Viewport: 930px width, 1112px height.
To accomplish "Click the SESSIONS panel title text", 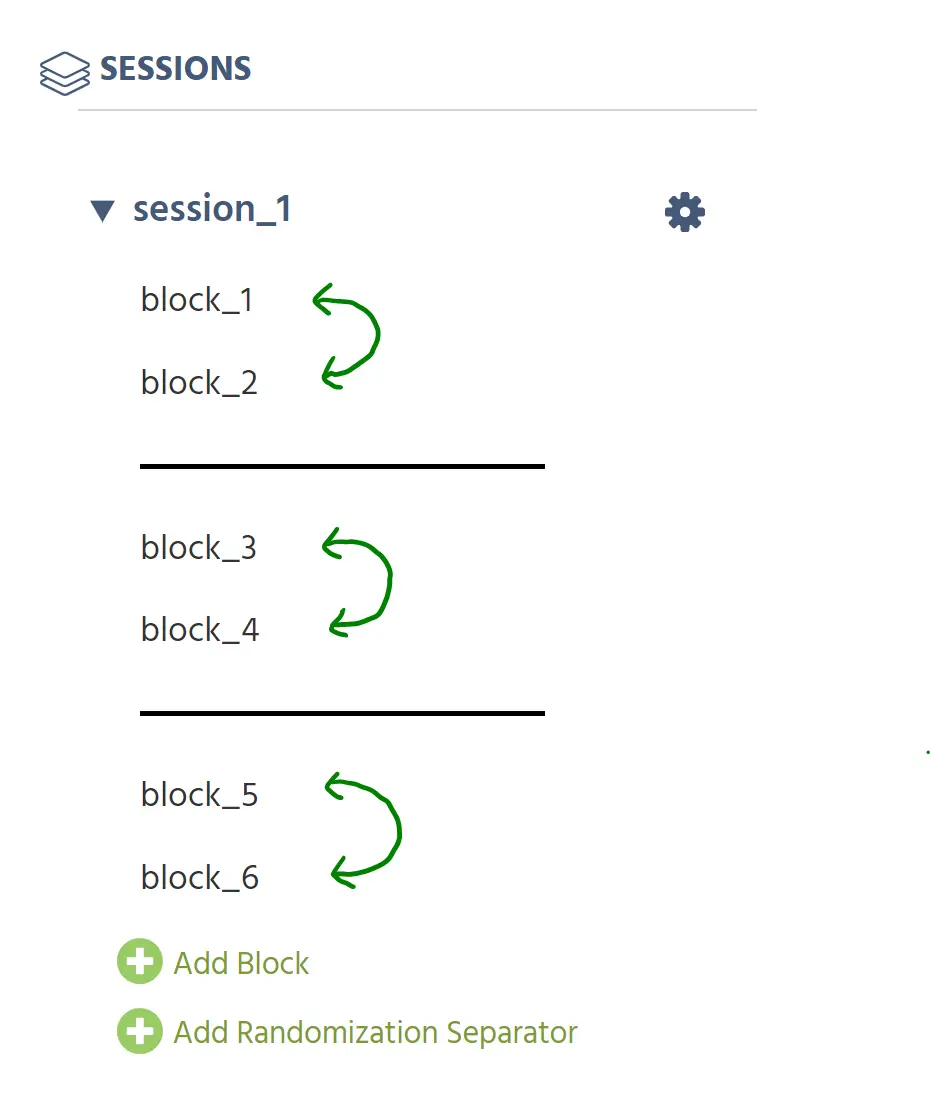I will (175, 68).
